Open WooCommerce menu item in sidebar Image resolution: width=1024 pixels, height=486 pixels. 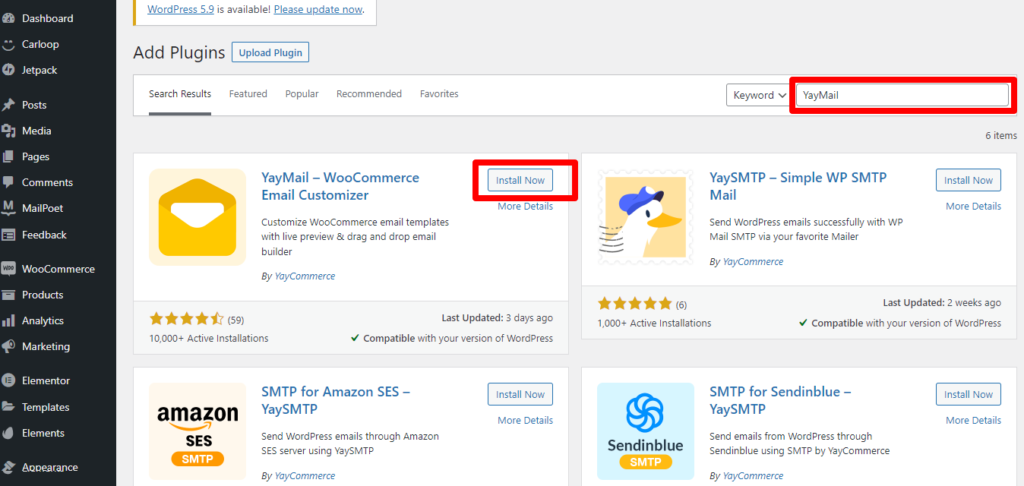tap(58, 268)
